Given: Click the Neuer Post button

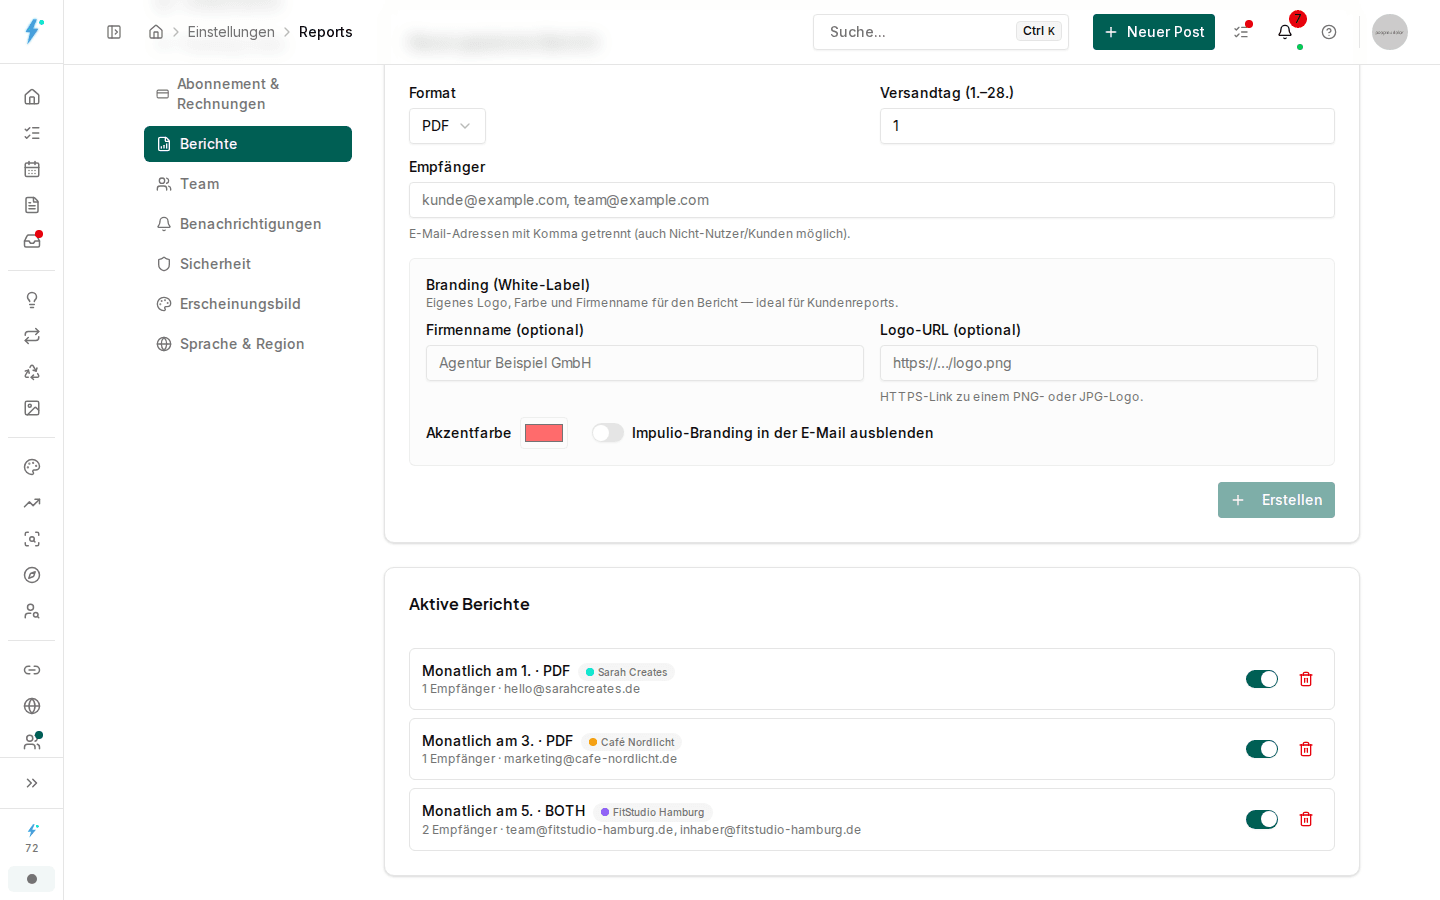Looking at the screenshot, I should (1154, 32).
